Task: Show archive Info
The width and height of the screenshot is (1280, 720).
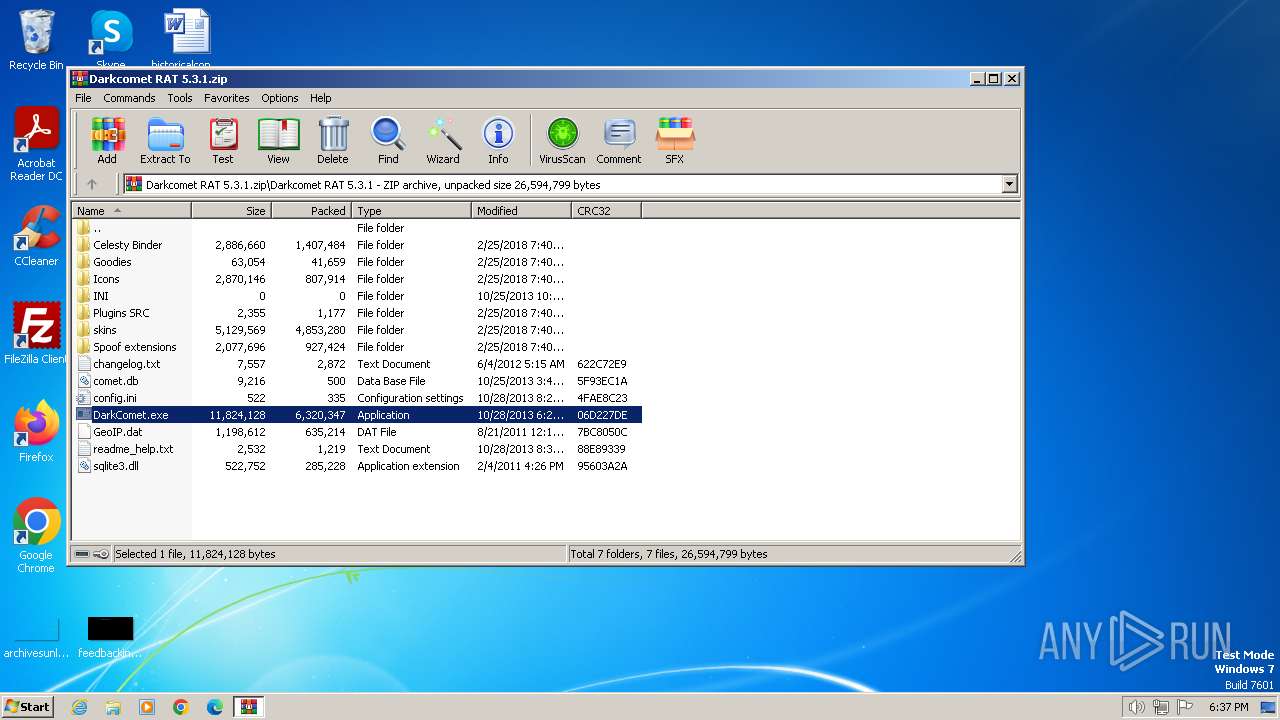Action: (x=498, y=140)
